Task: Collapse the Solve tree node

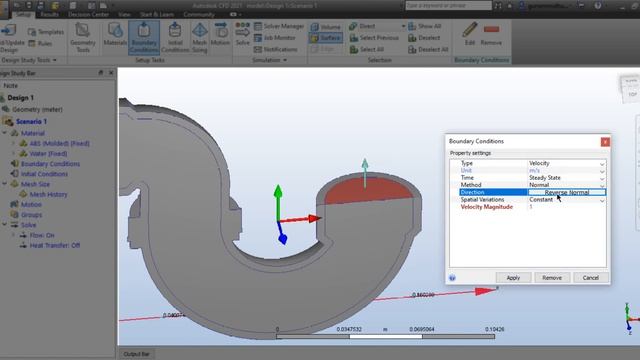Action: (x=4, y=225)
